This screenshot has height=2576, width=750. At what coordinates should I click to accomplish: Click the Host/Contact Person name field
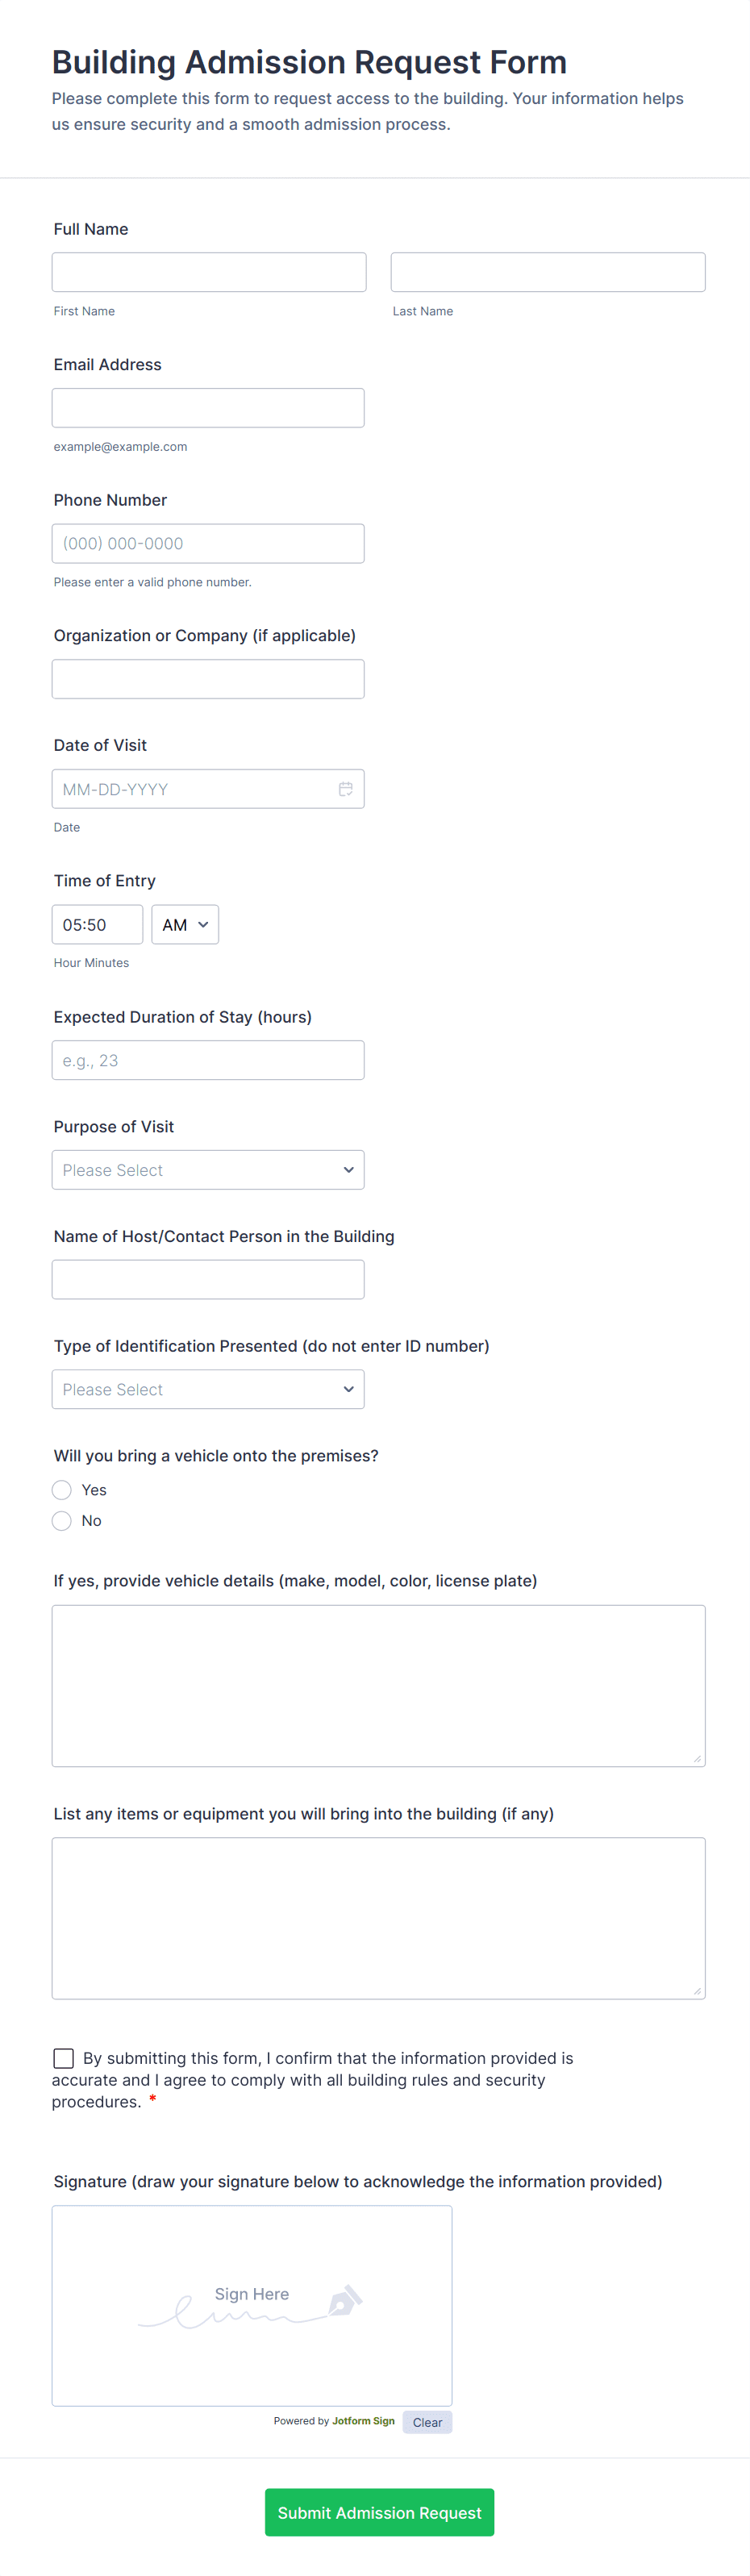[x=208, y=1280]
